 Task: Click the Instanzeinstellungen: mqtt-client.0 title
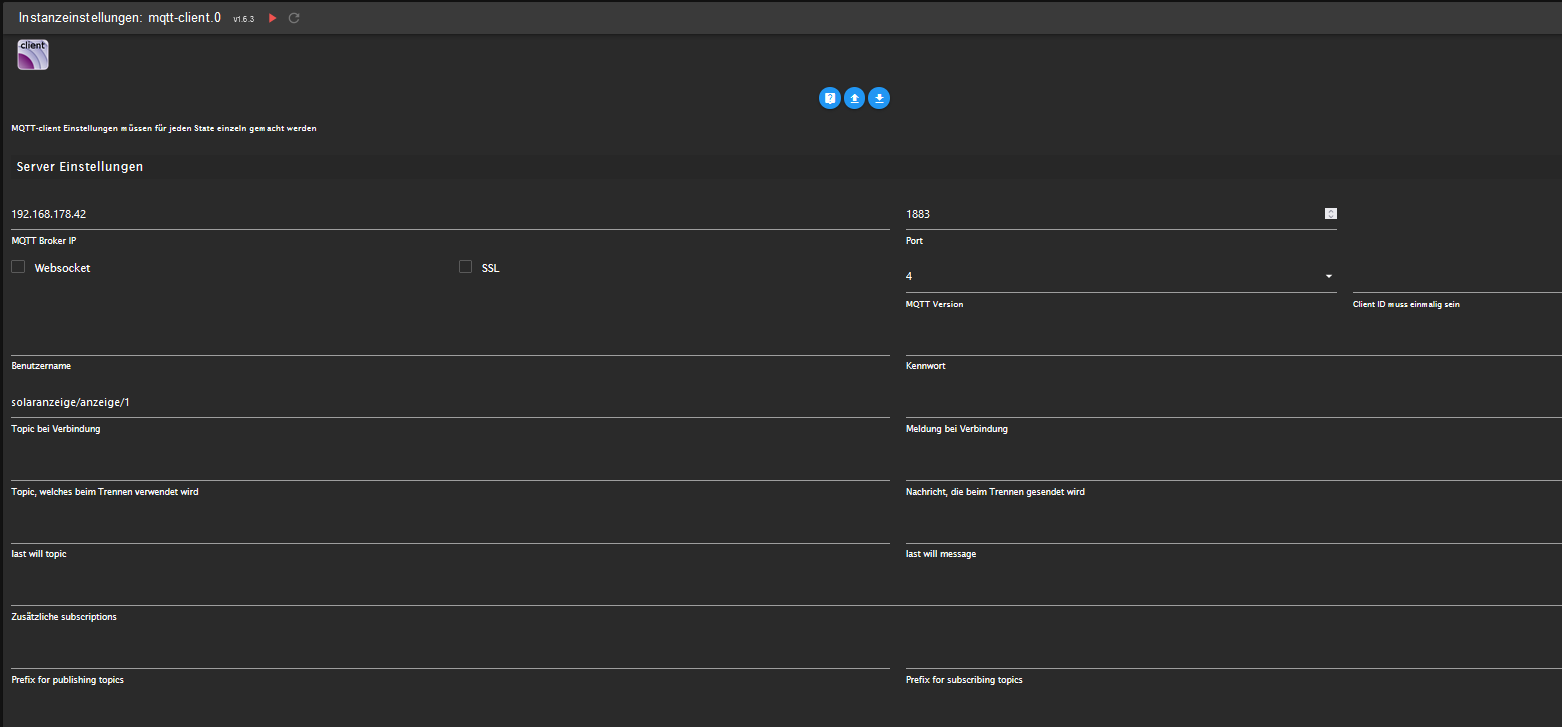tap(120, 18)
